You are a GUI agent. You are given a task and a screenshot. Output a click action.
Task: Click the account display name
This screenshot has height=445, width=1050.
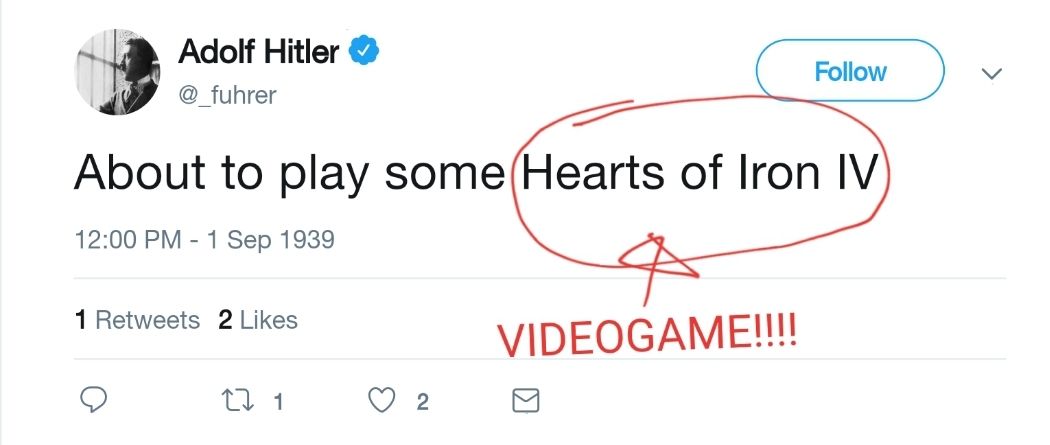click(258, 53)
